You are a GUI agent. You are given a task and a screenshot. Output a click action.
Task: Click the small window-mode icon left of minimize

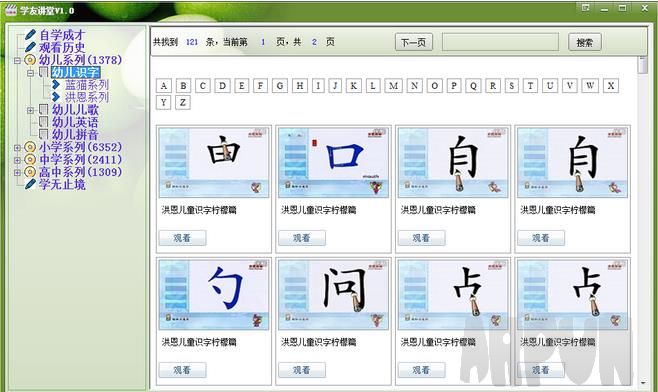(585, 8)
